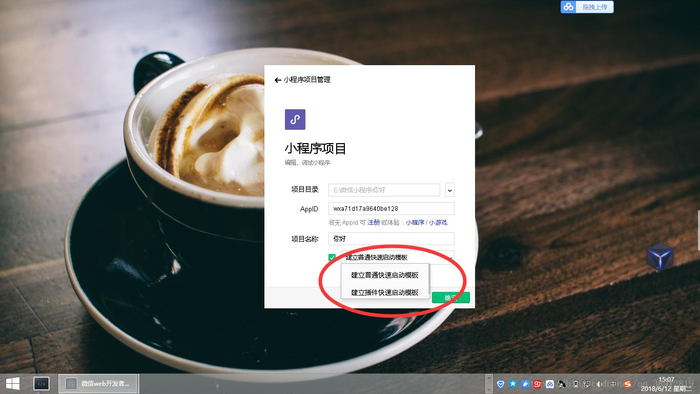Click the Sogou input method tray icon
This screenshot has width=700, height=394.
(627, 384)
